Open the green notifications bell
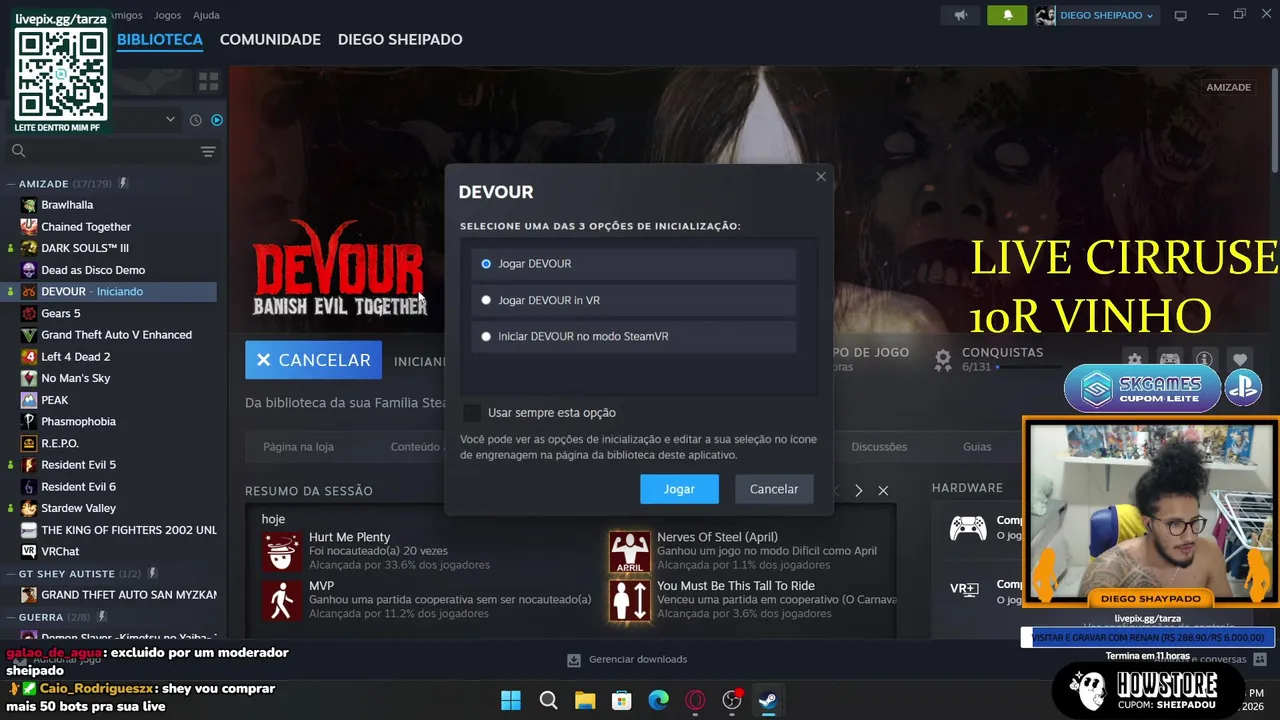The image size is (1280, 720). pyautogui.click(x=1007, y=15)
